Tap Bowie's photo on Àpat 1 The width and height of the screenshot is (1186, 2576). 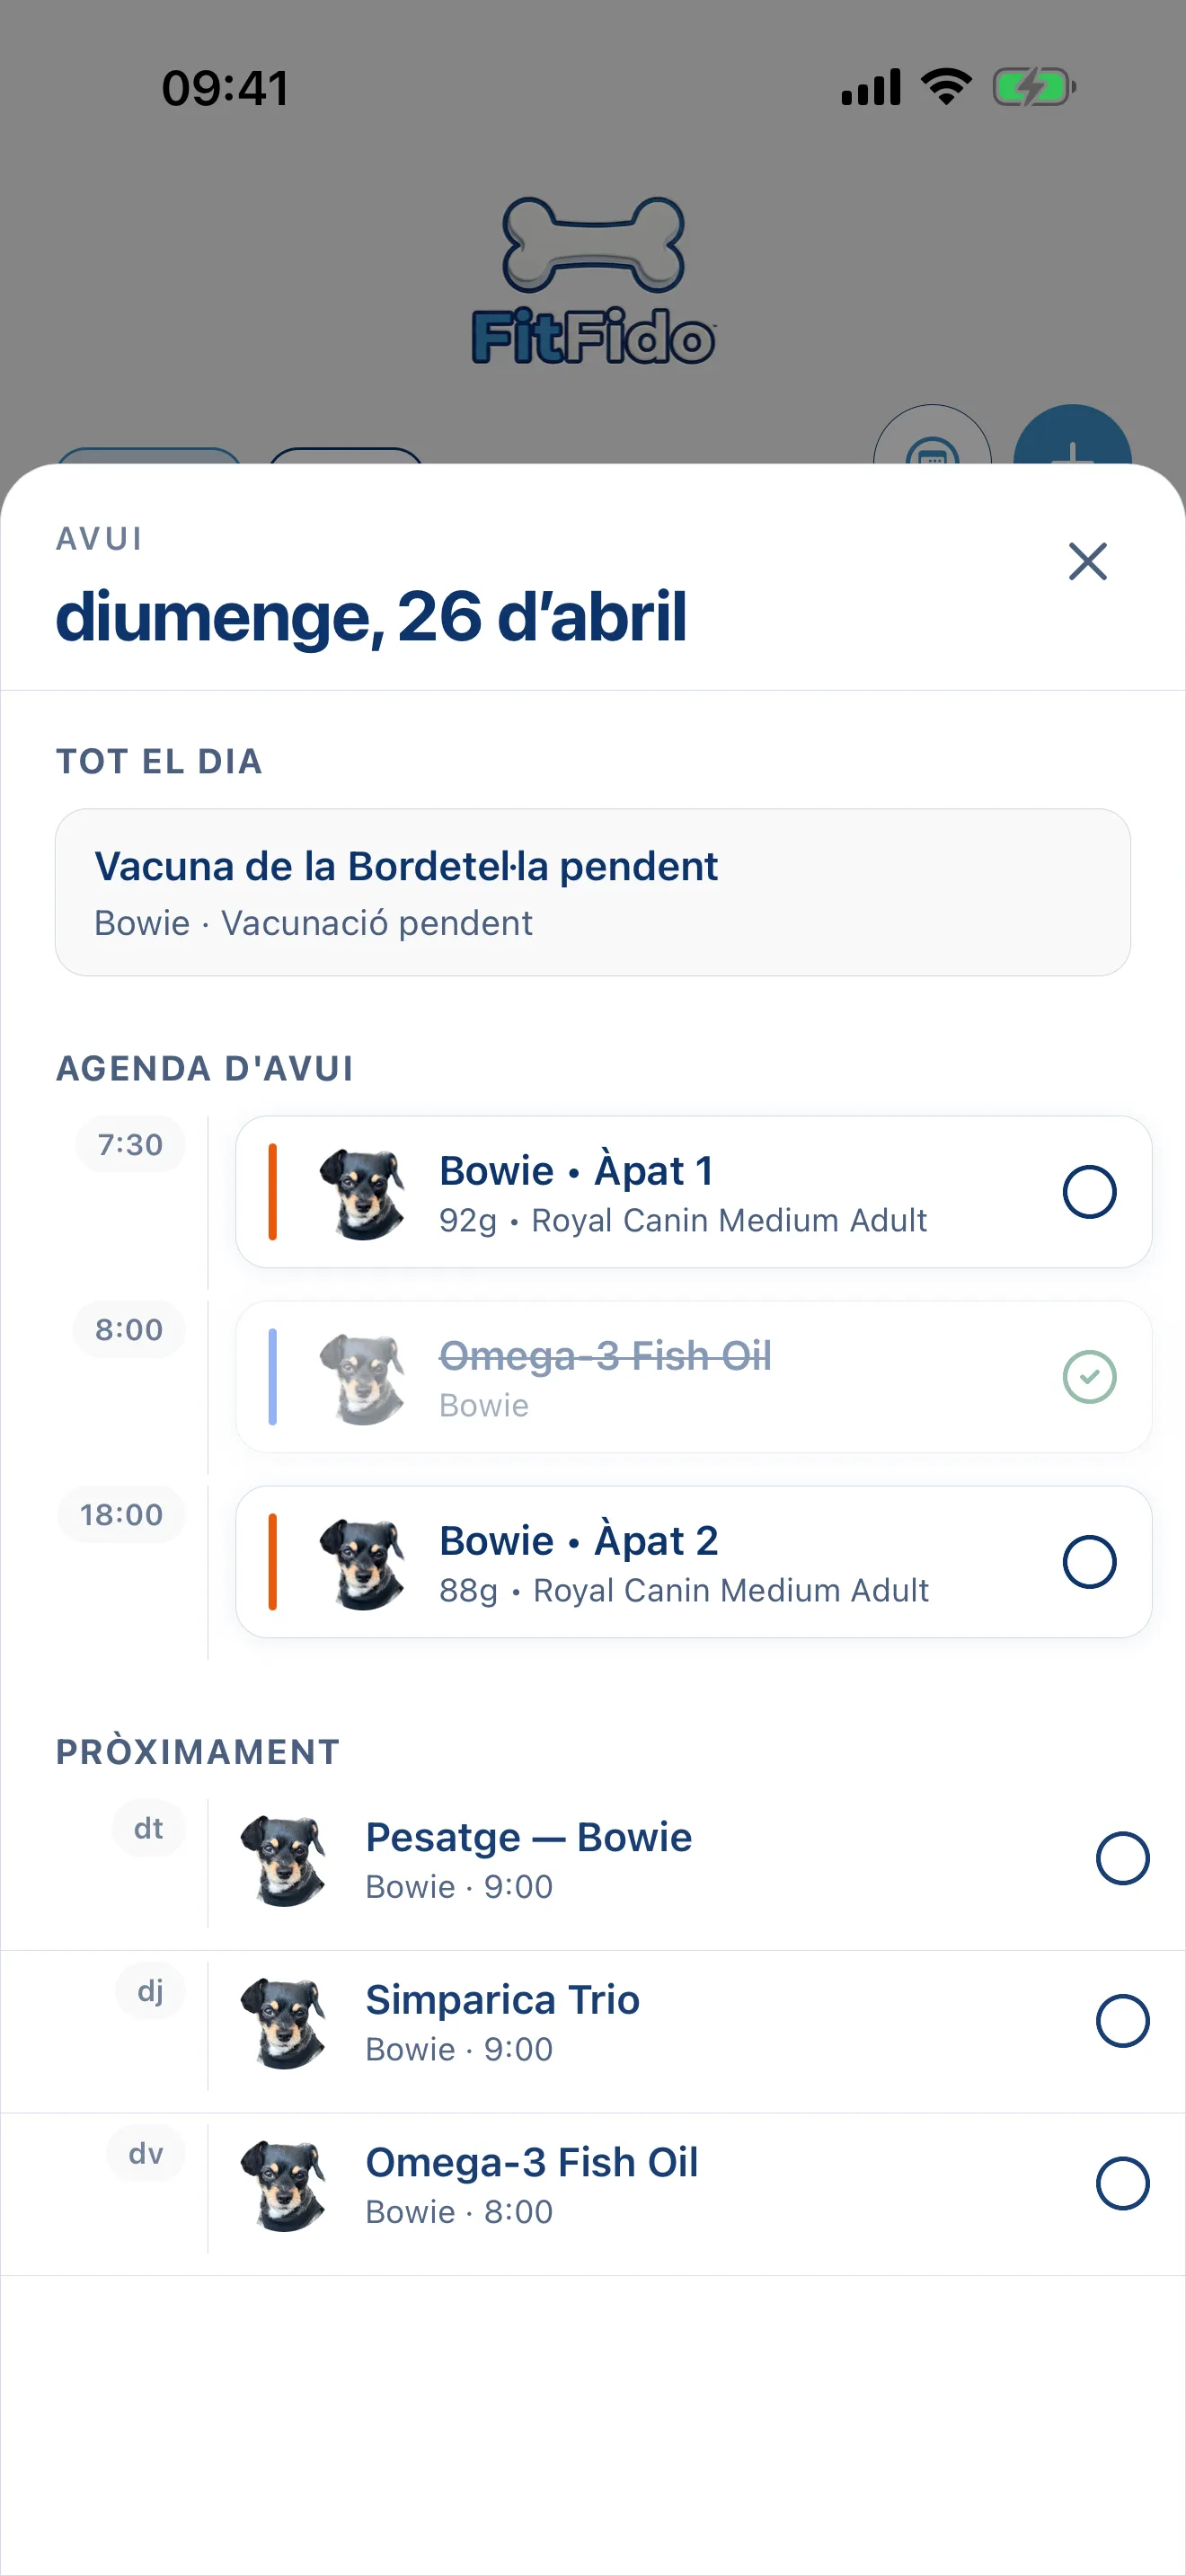pos(362,1193)
